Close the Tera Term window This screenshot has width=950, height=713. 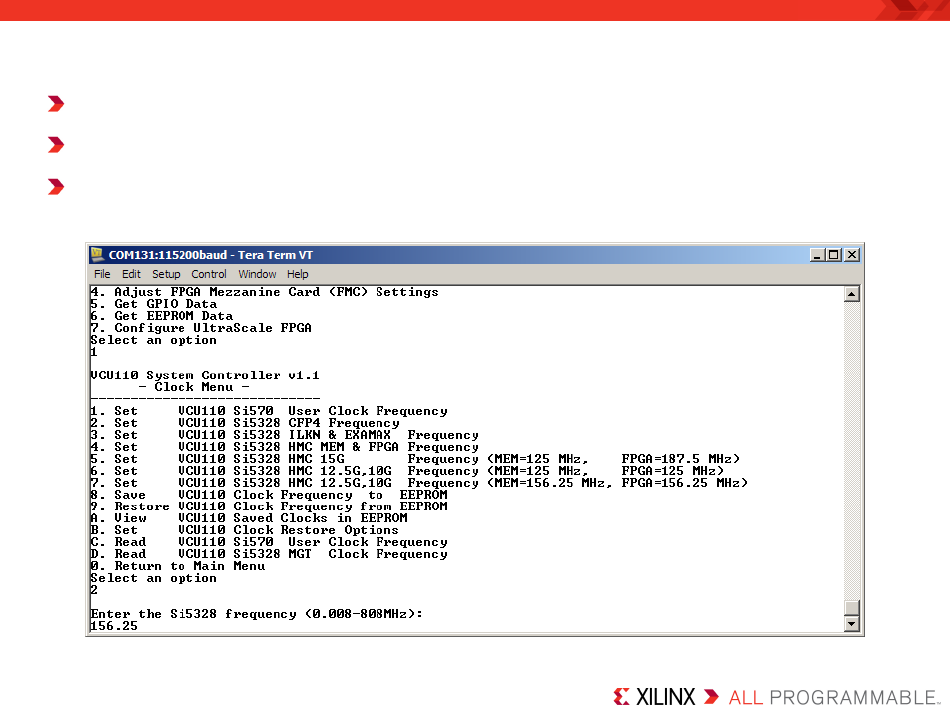(851, 255)
